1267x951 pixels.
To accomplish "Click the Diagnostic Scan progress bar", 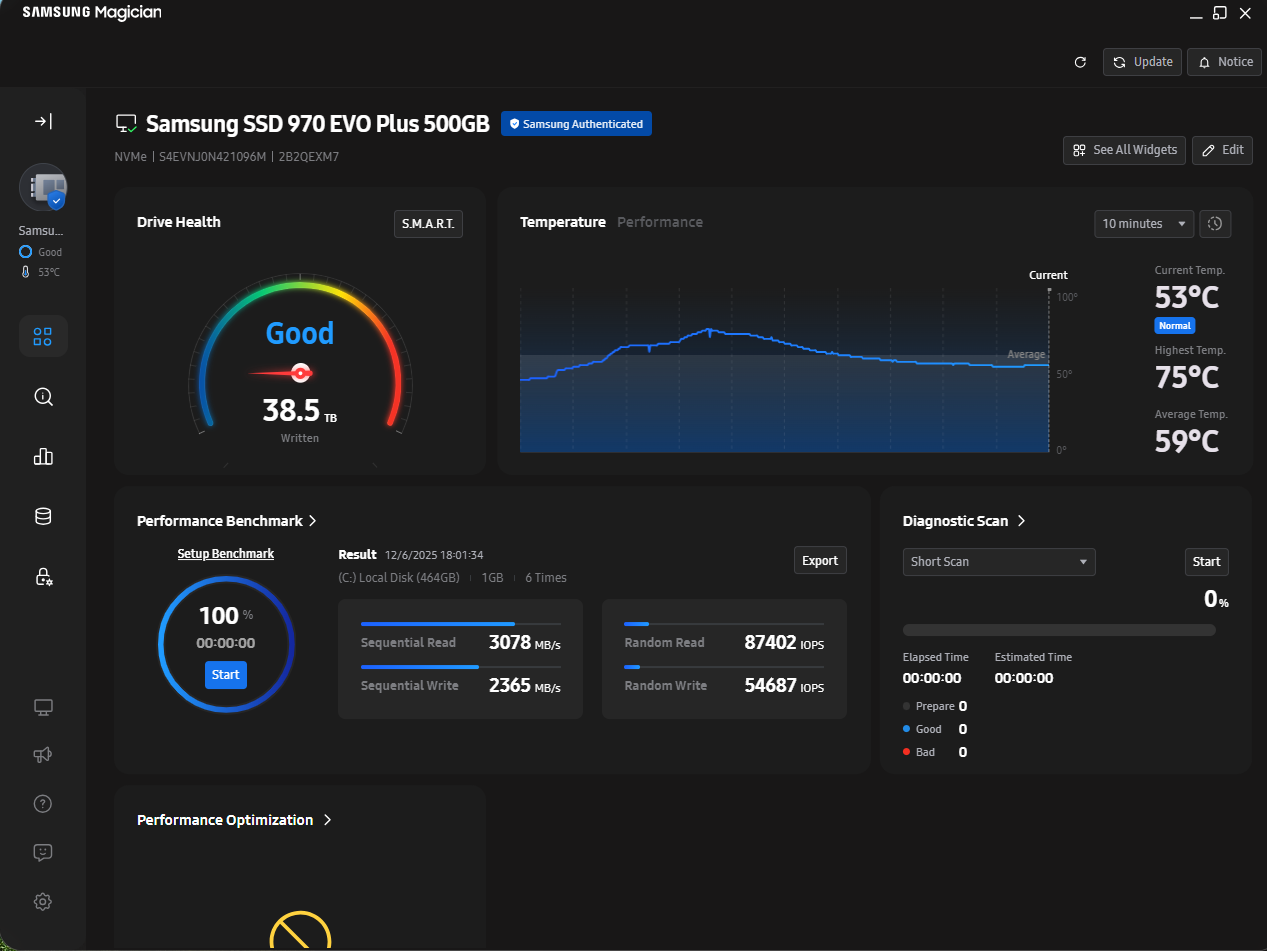I will (x=1059, y=630).
